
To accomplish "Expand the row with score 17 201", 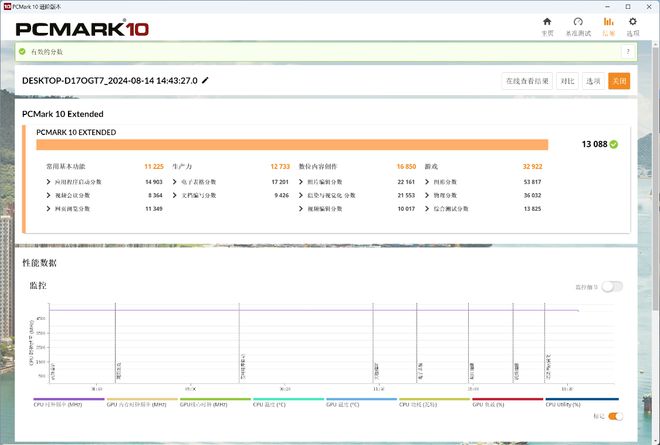I will pos(174,182).
